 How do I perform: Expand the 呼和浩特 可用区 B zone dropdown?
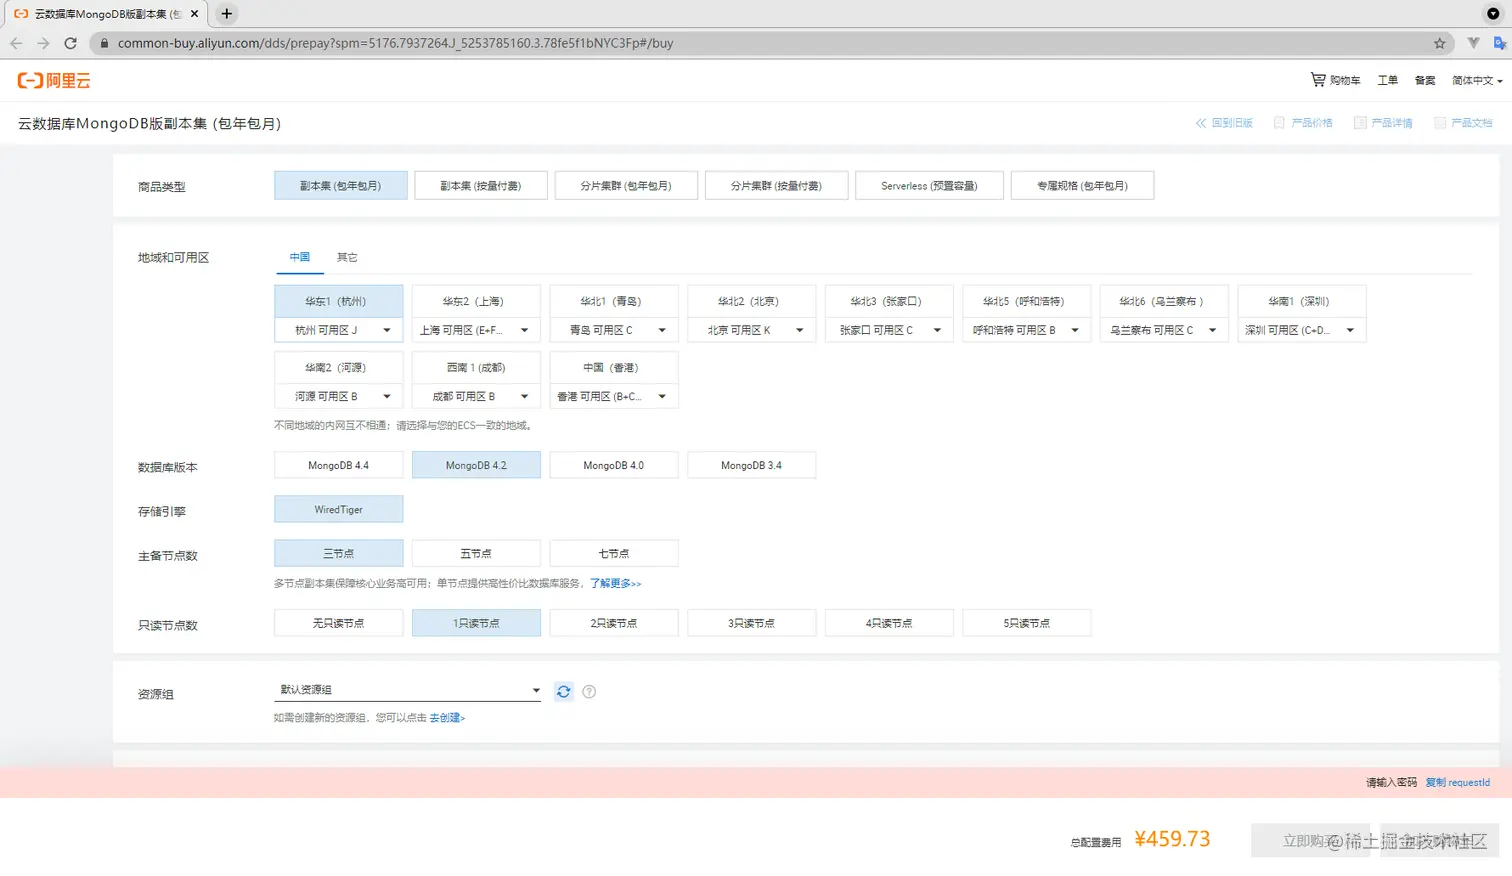click(1026, 330)
